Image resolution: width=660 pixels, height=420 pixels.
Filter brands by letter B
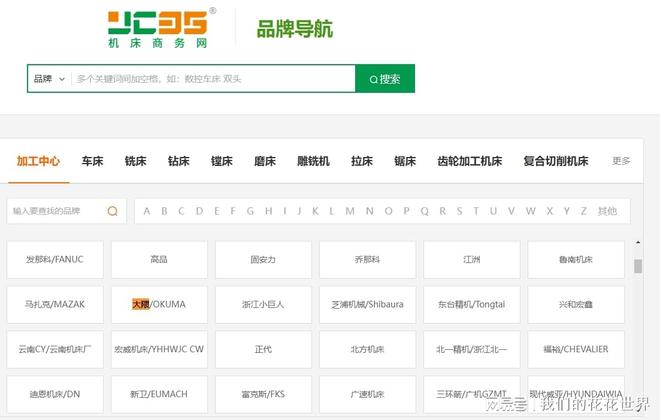(164, 211)
